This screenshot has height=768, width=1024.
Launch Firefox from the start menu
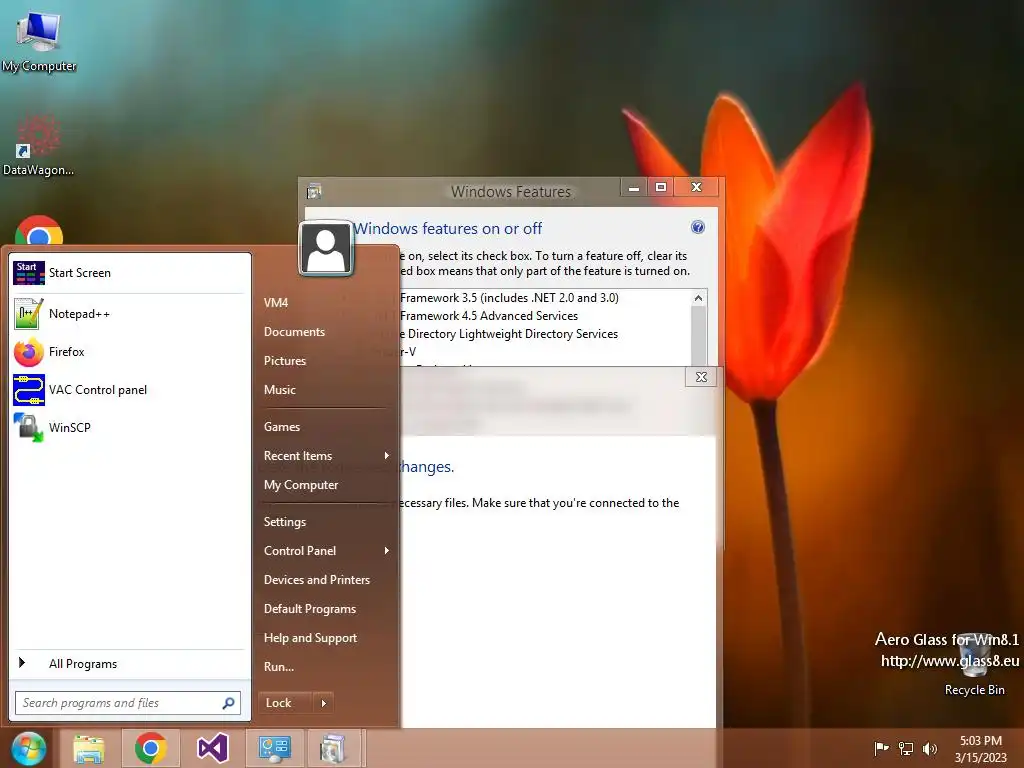click(x=129, y=352)
